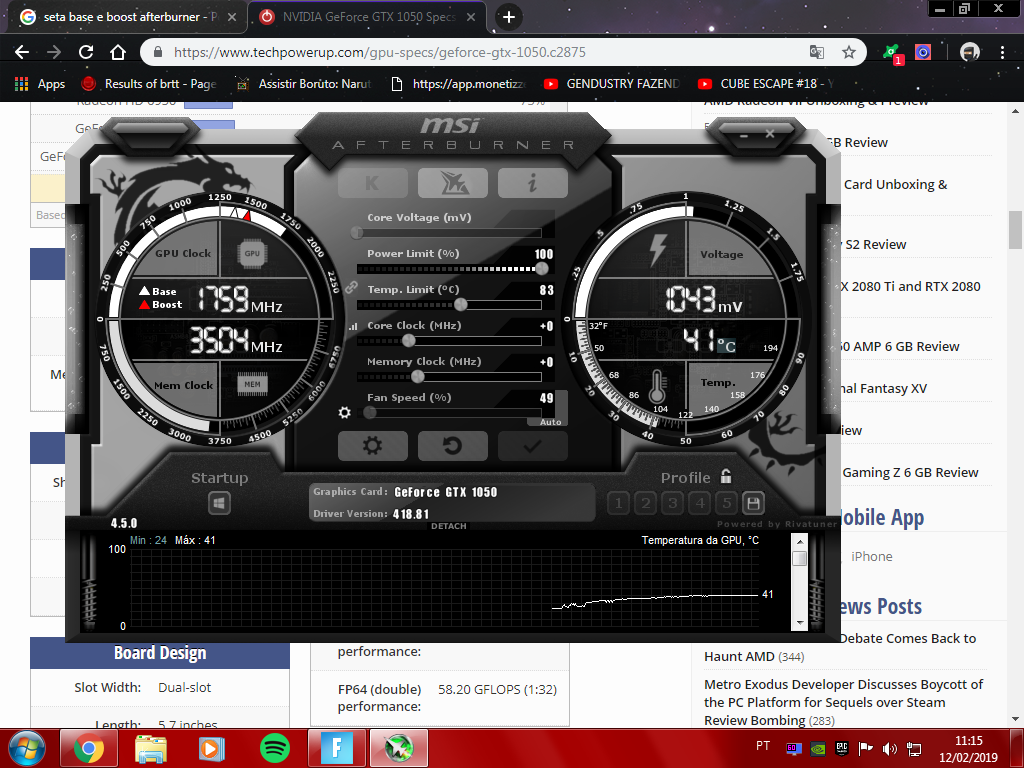Select profile slot 4

[700, 503]
